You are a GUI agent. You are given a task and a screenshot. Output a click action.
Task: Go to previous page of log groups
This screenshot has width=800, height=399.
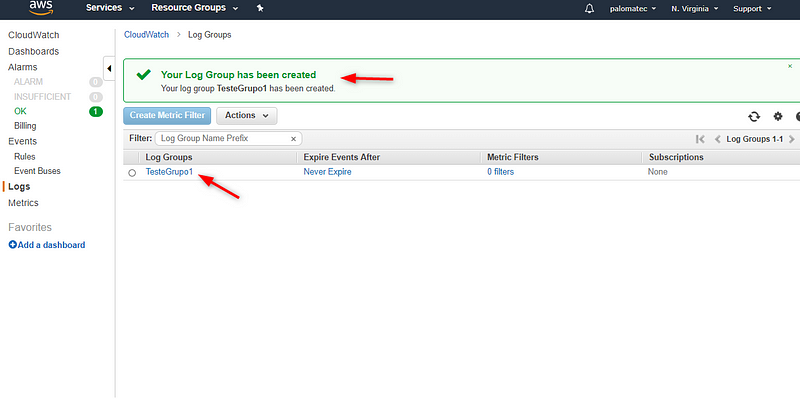click(717, 139)
